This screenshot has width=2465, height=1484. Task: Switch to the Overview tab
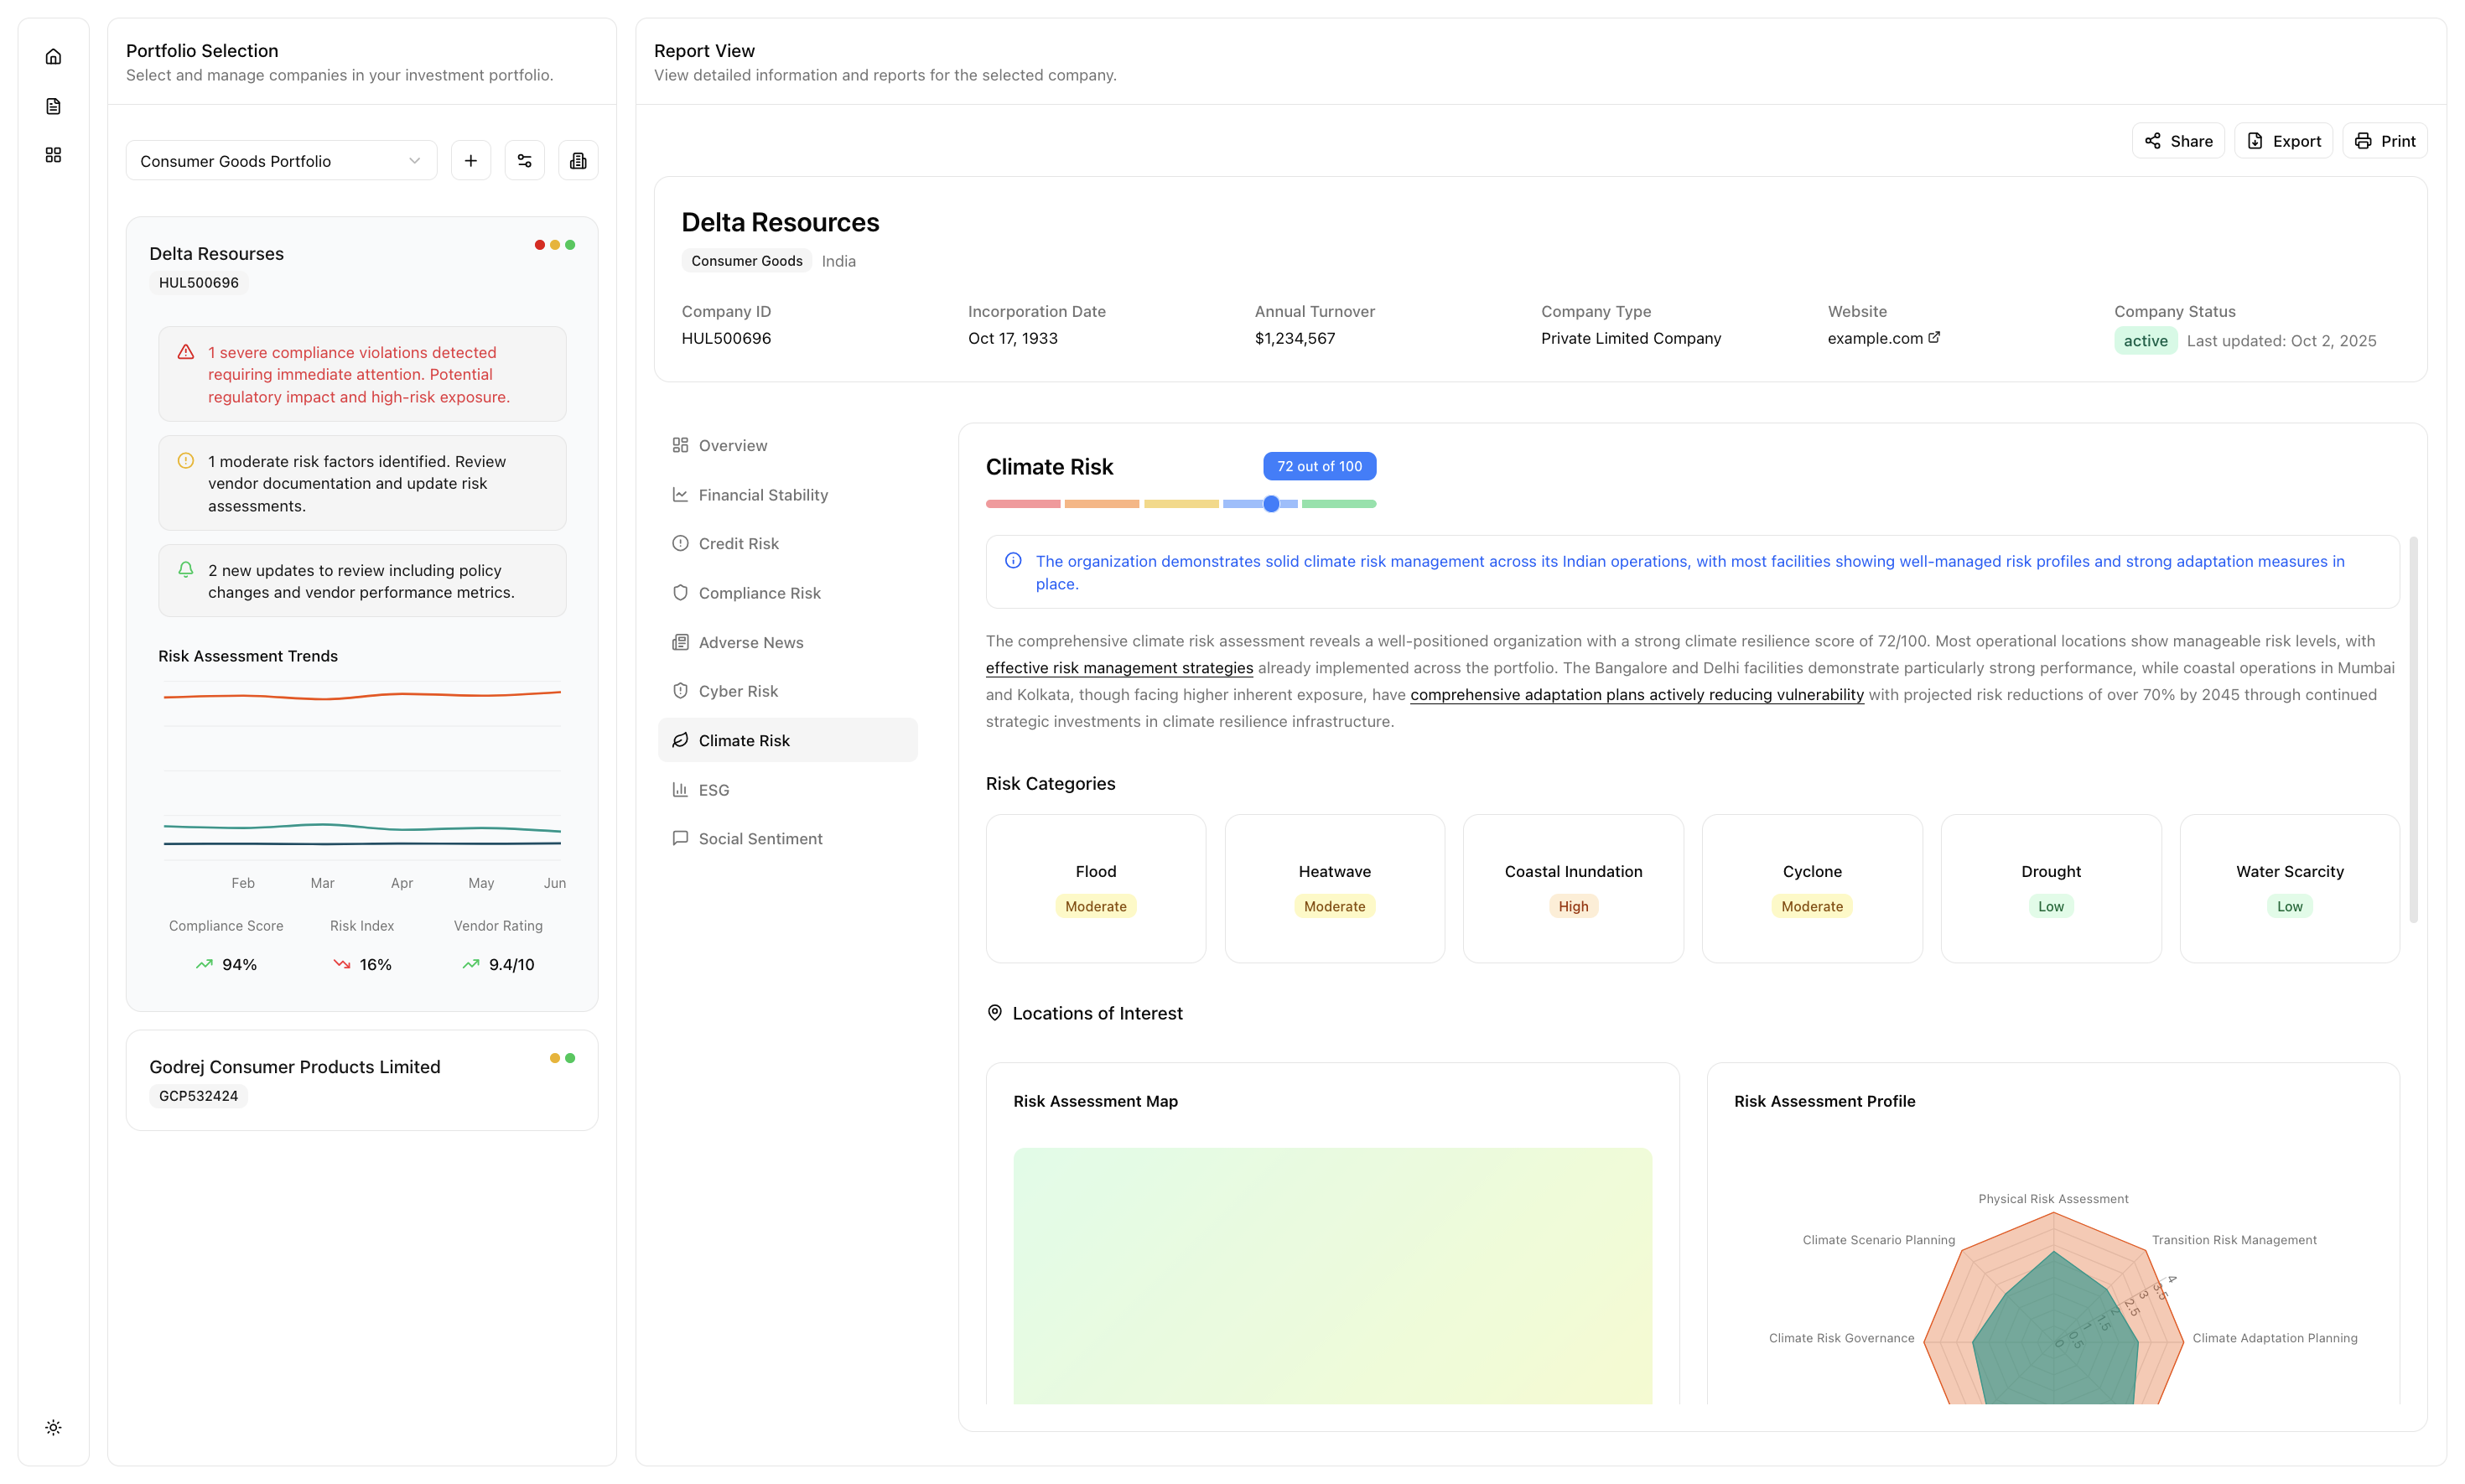pos(787,445)
